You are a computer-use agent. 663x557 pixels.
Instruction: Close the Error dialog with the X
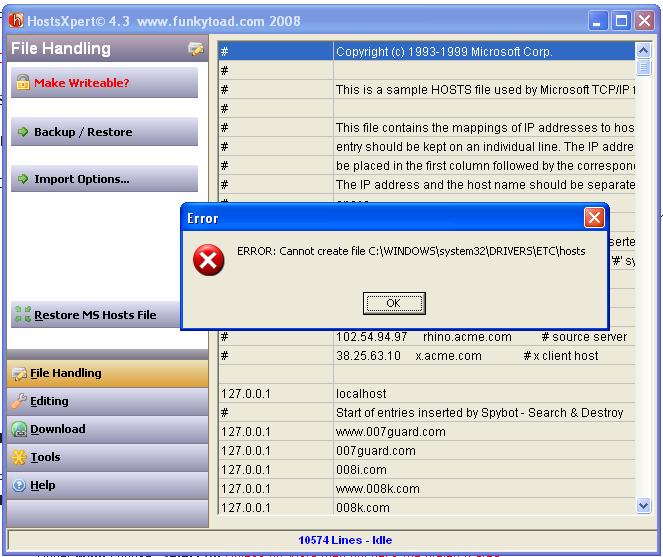[x=594, y=218]
